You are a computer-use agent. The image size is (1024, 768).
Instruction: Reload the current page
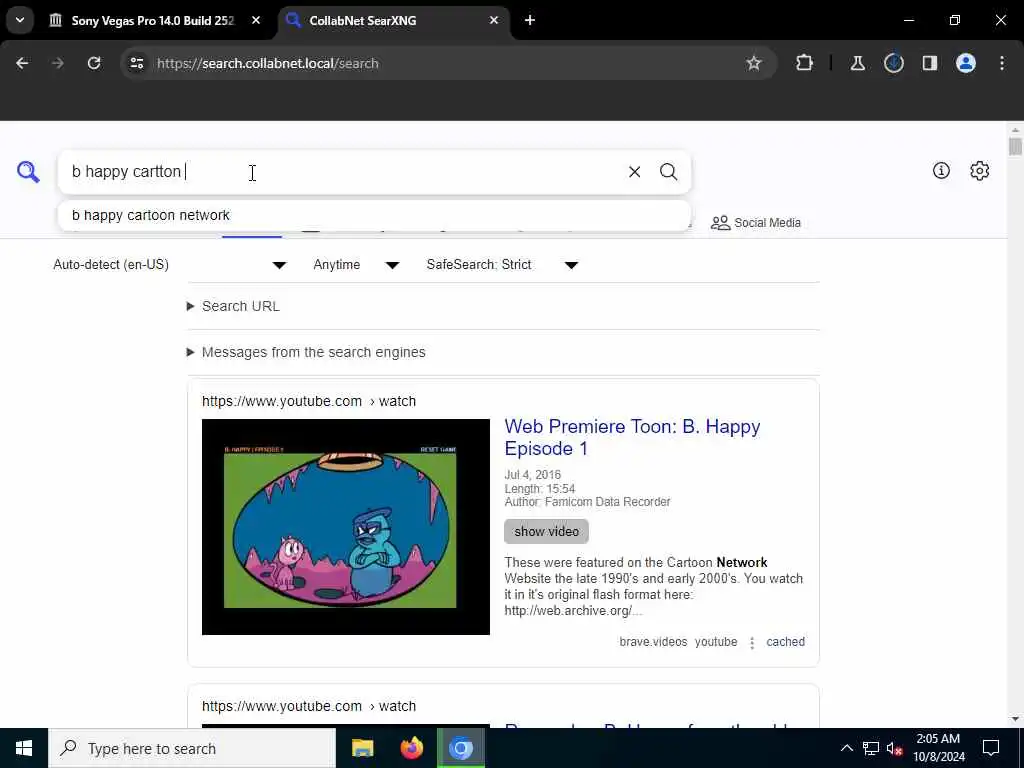[x=94, y=63]
